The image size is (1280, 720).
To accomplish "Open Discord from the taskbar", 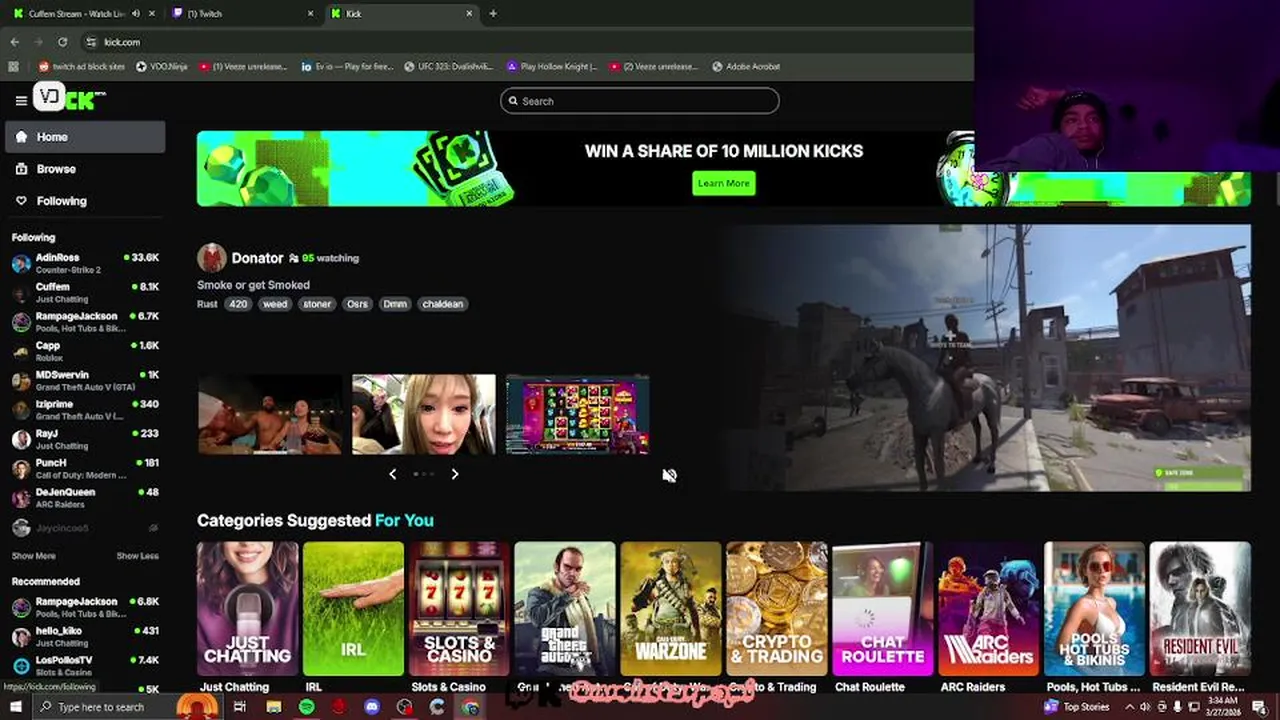I will point(372,707).
